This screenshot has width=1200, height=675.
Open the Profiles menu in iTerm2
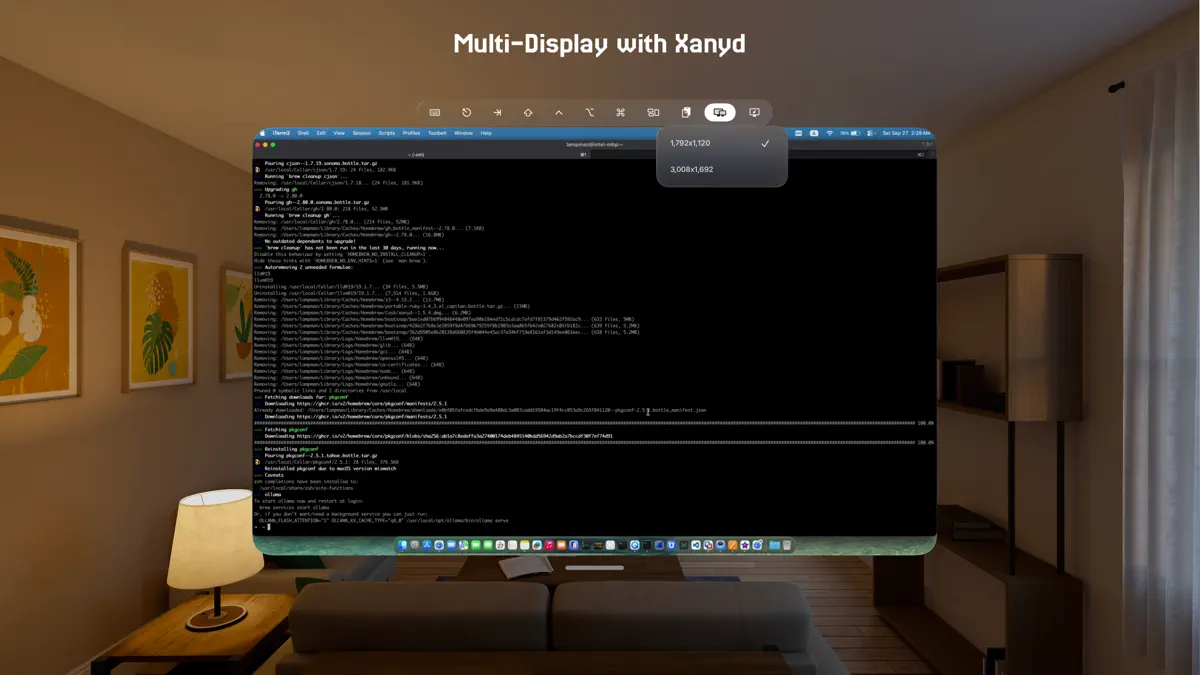tap(412, 132)
